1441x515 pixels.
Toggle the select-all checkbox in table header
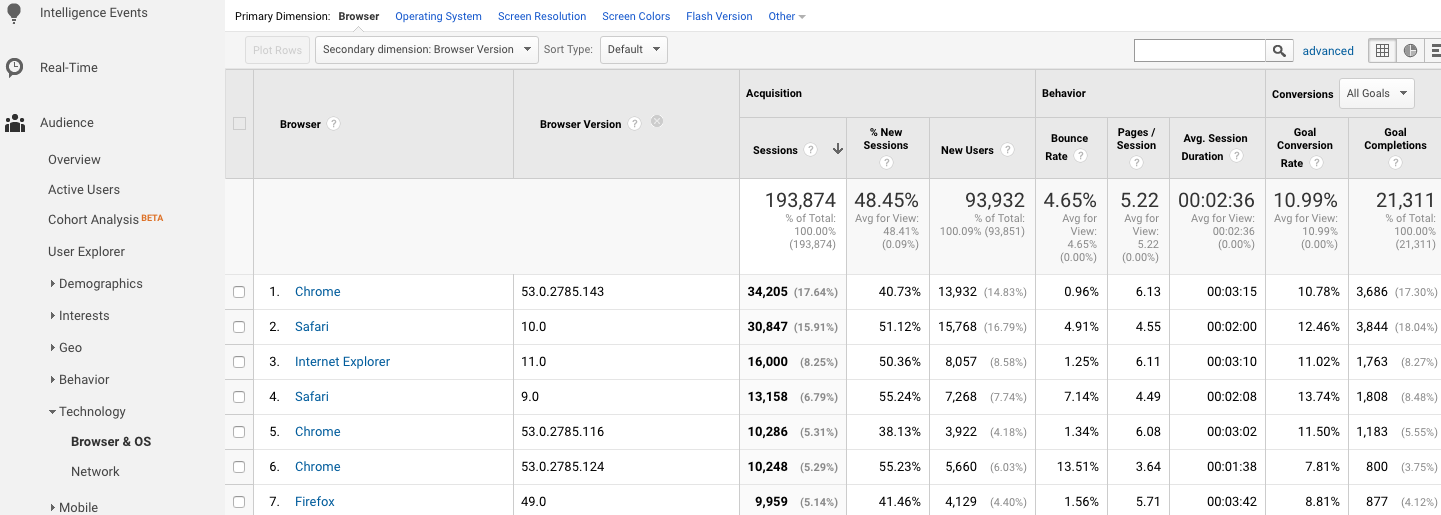pyautogui.click(x=239, y=124)
